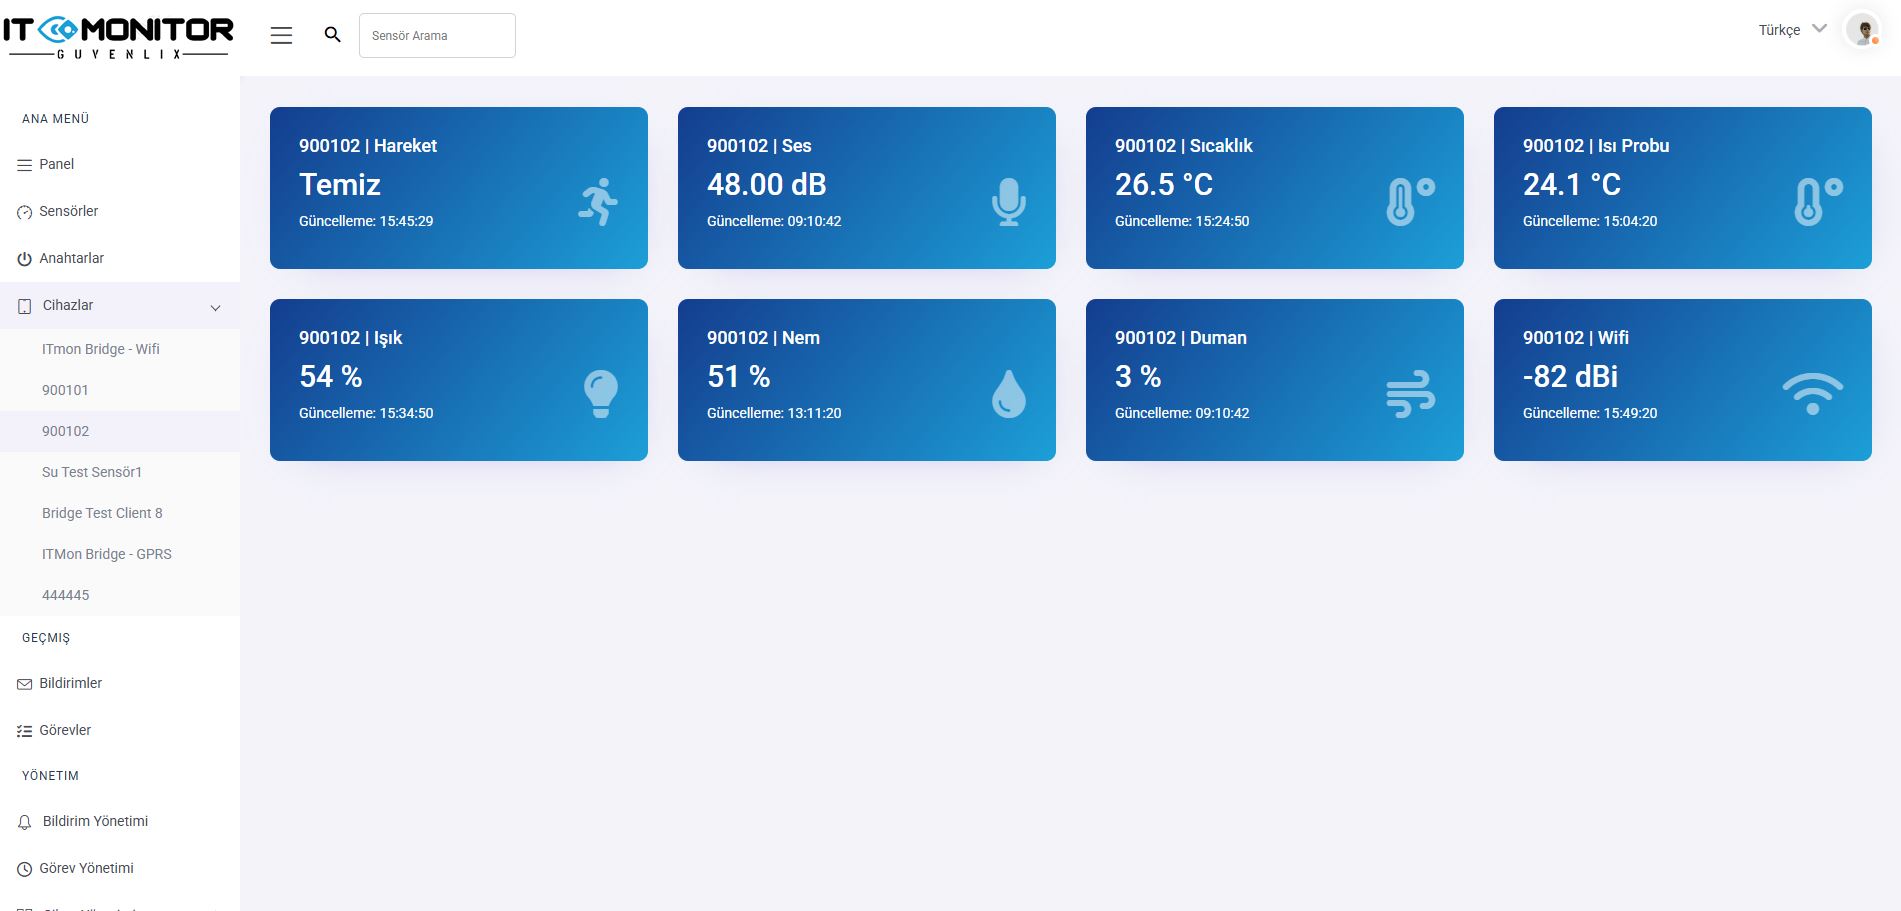Click the wind icon on Duman card

(x=1410, y=394)
